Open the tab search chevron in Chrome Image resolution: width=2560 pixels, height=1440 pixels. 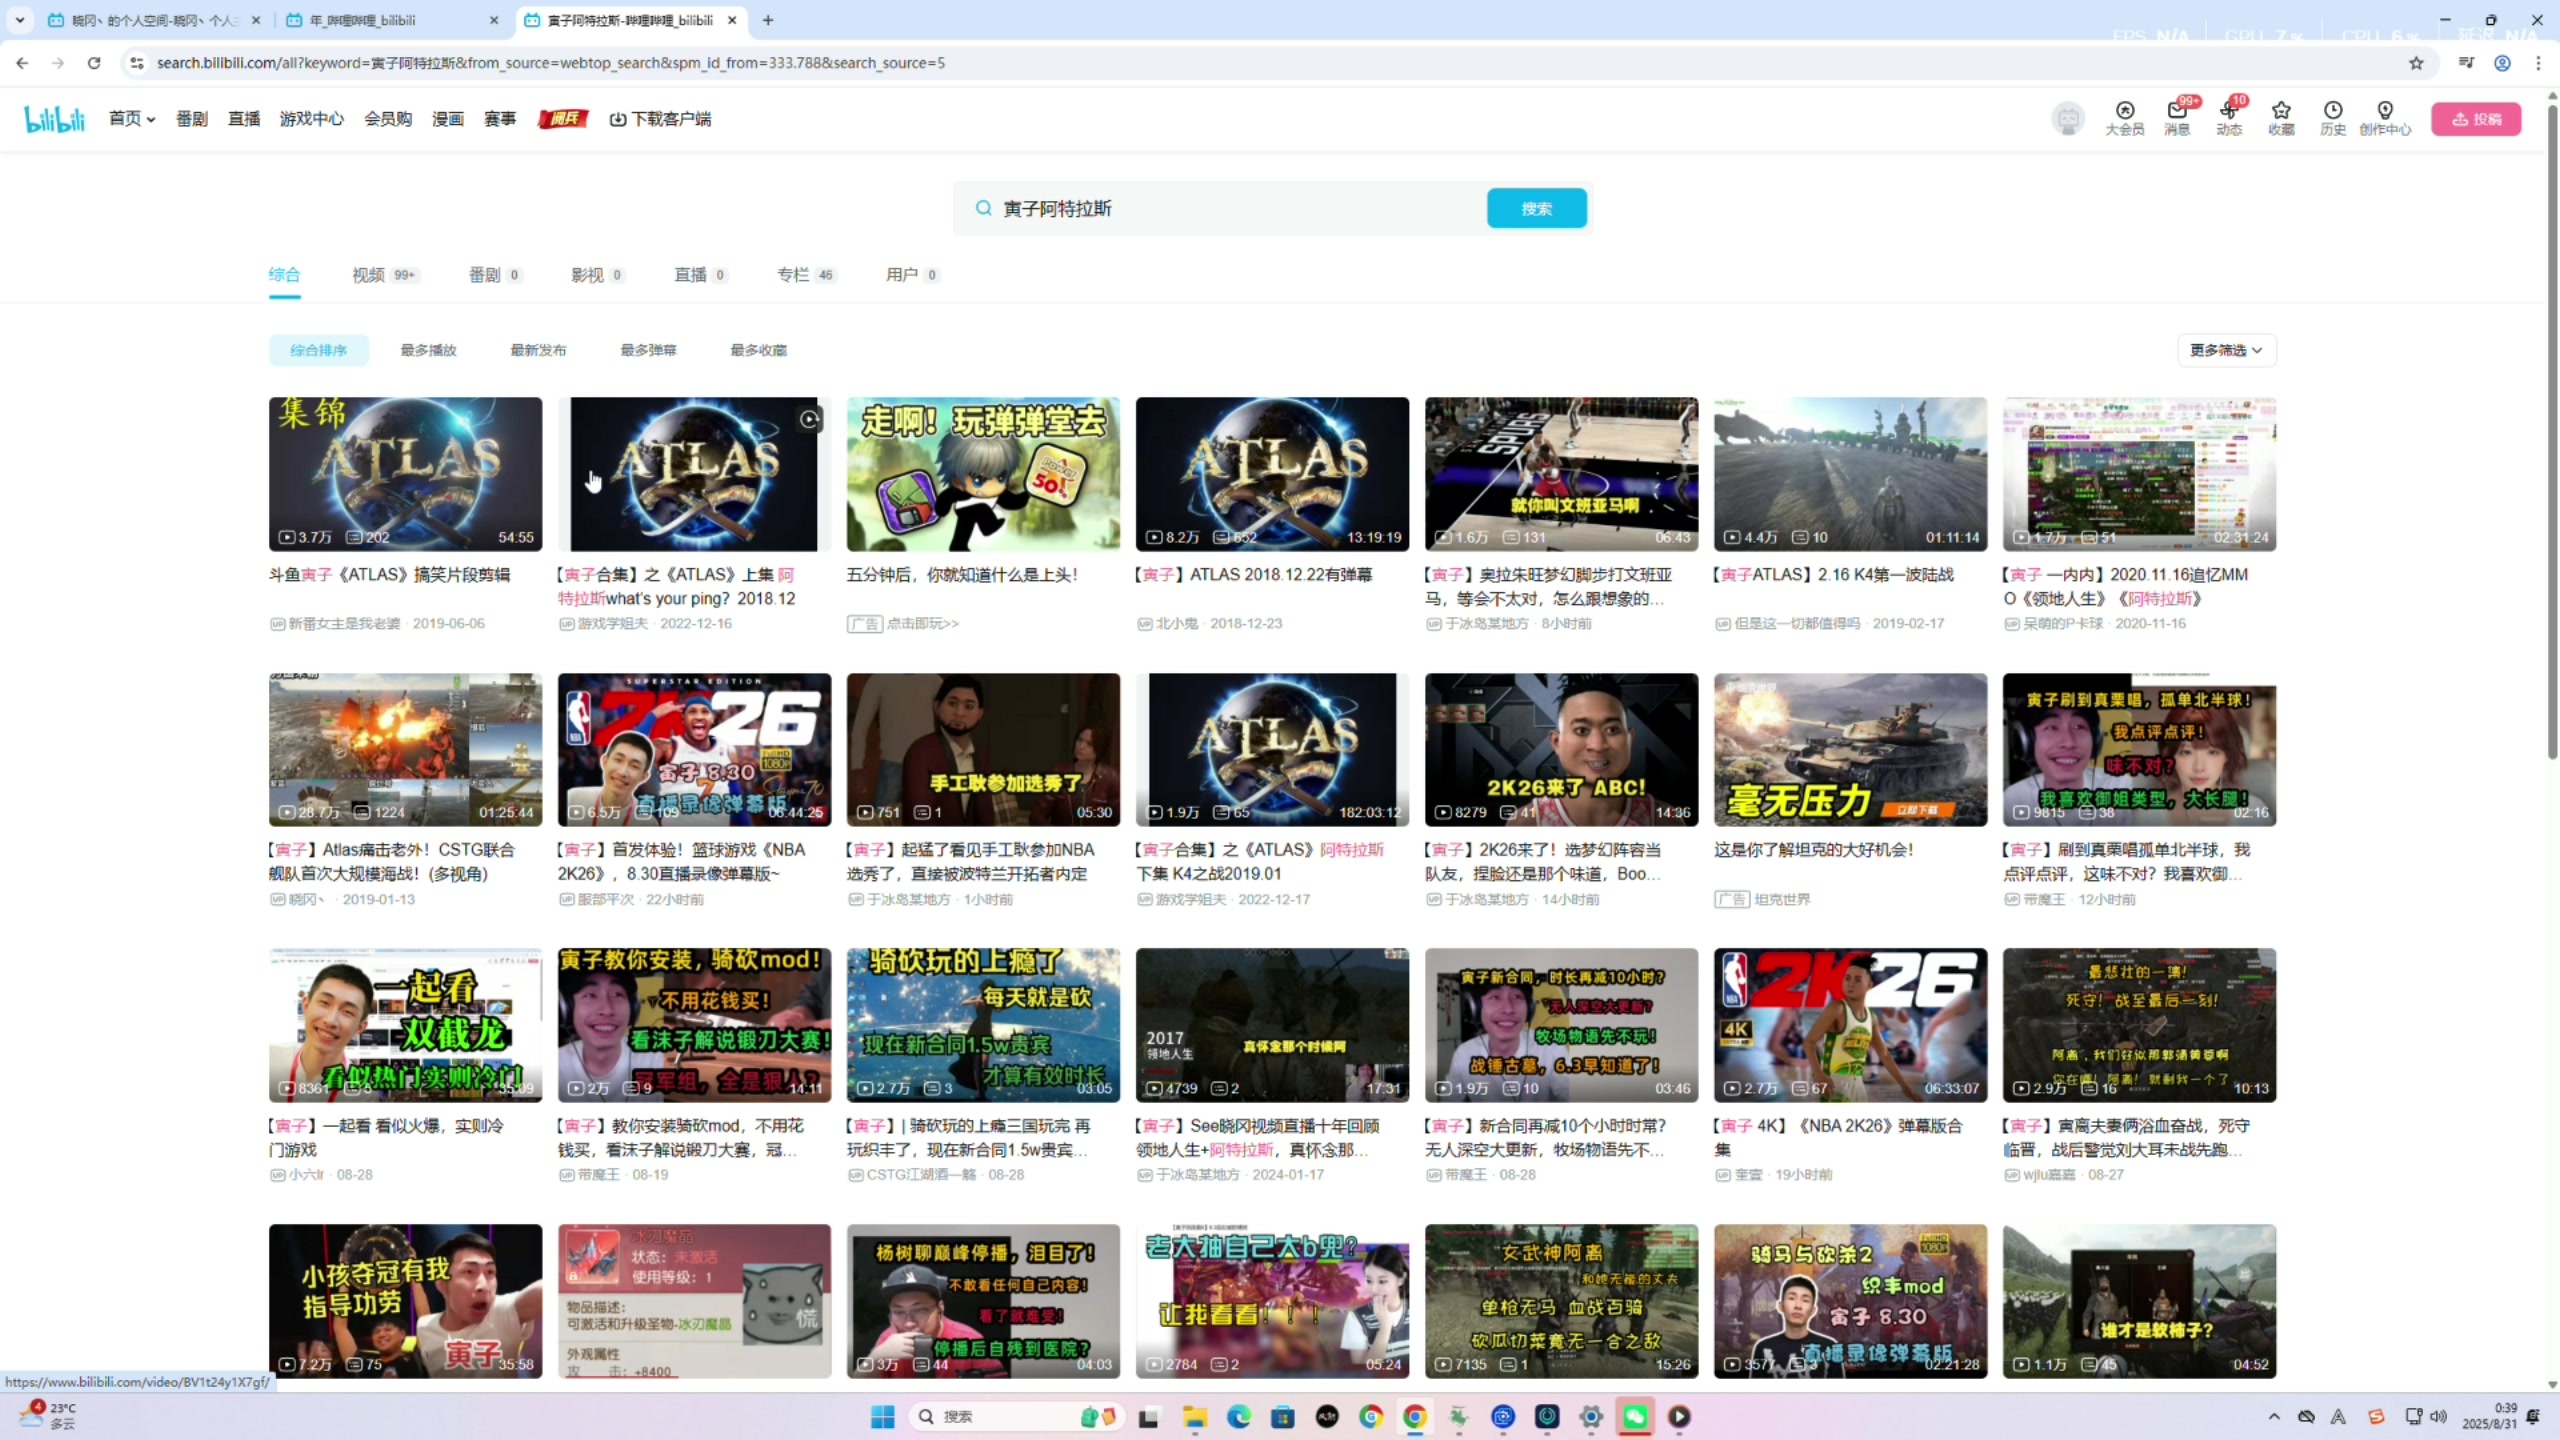point(20,20)
